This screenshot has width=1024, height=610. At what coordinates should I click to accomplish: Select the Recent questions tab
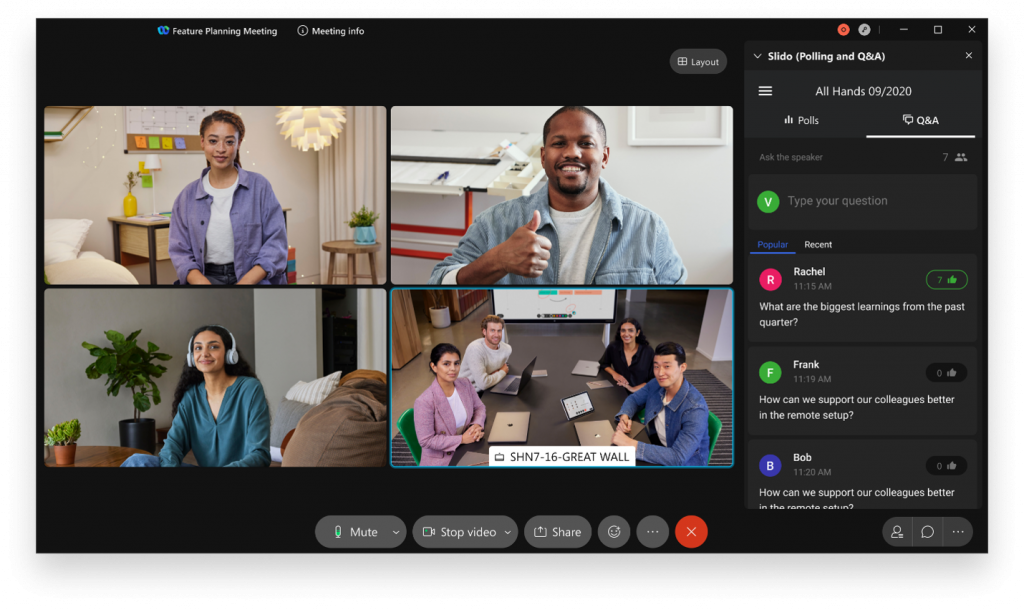pyautogui.click(x=818, y=245)
